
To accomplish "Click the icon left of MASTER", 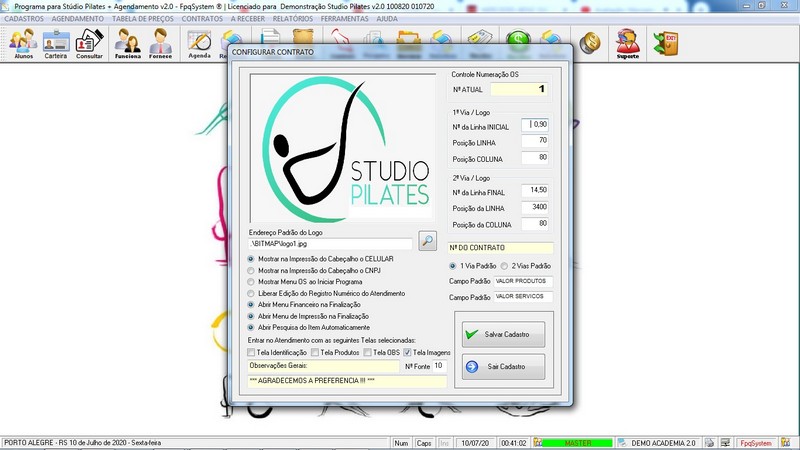I will click(x=538, y=443).
